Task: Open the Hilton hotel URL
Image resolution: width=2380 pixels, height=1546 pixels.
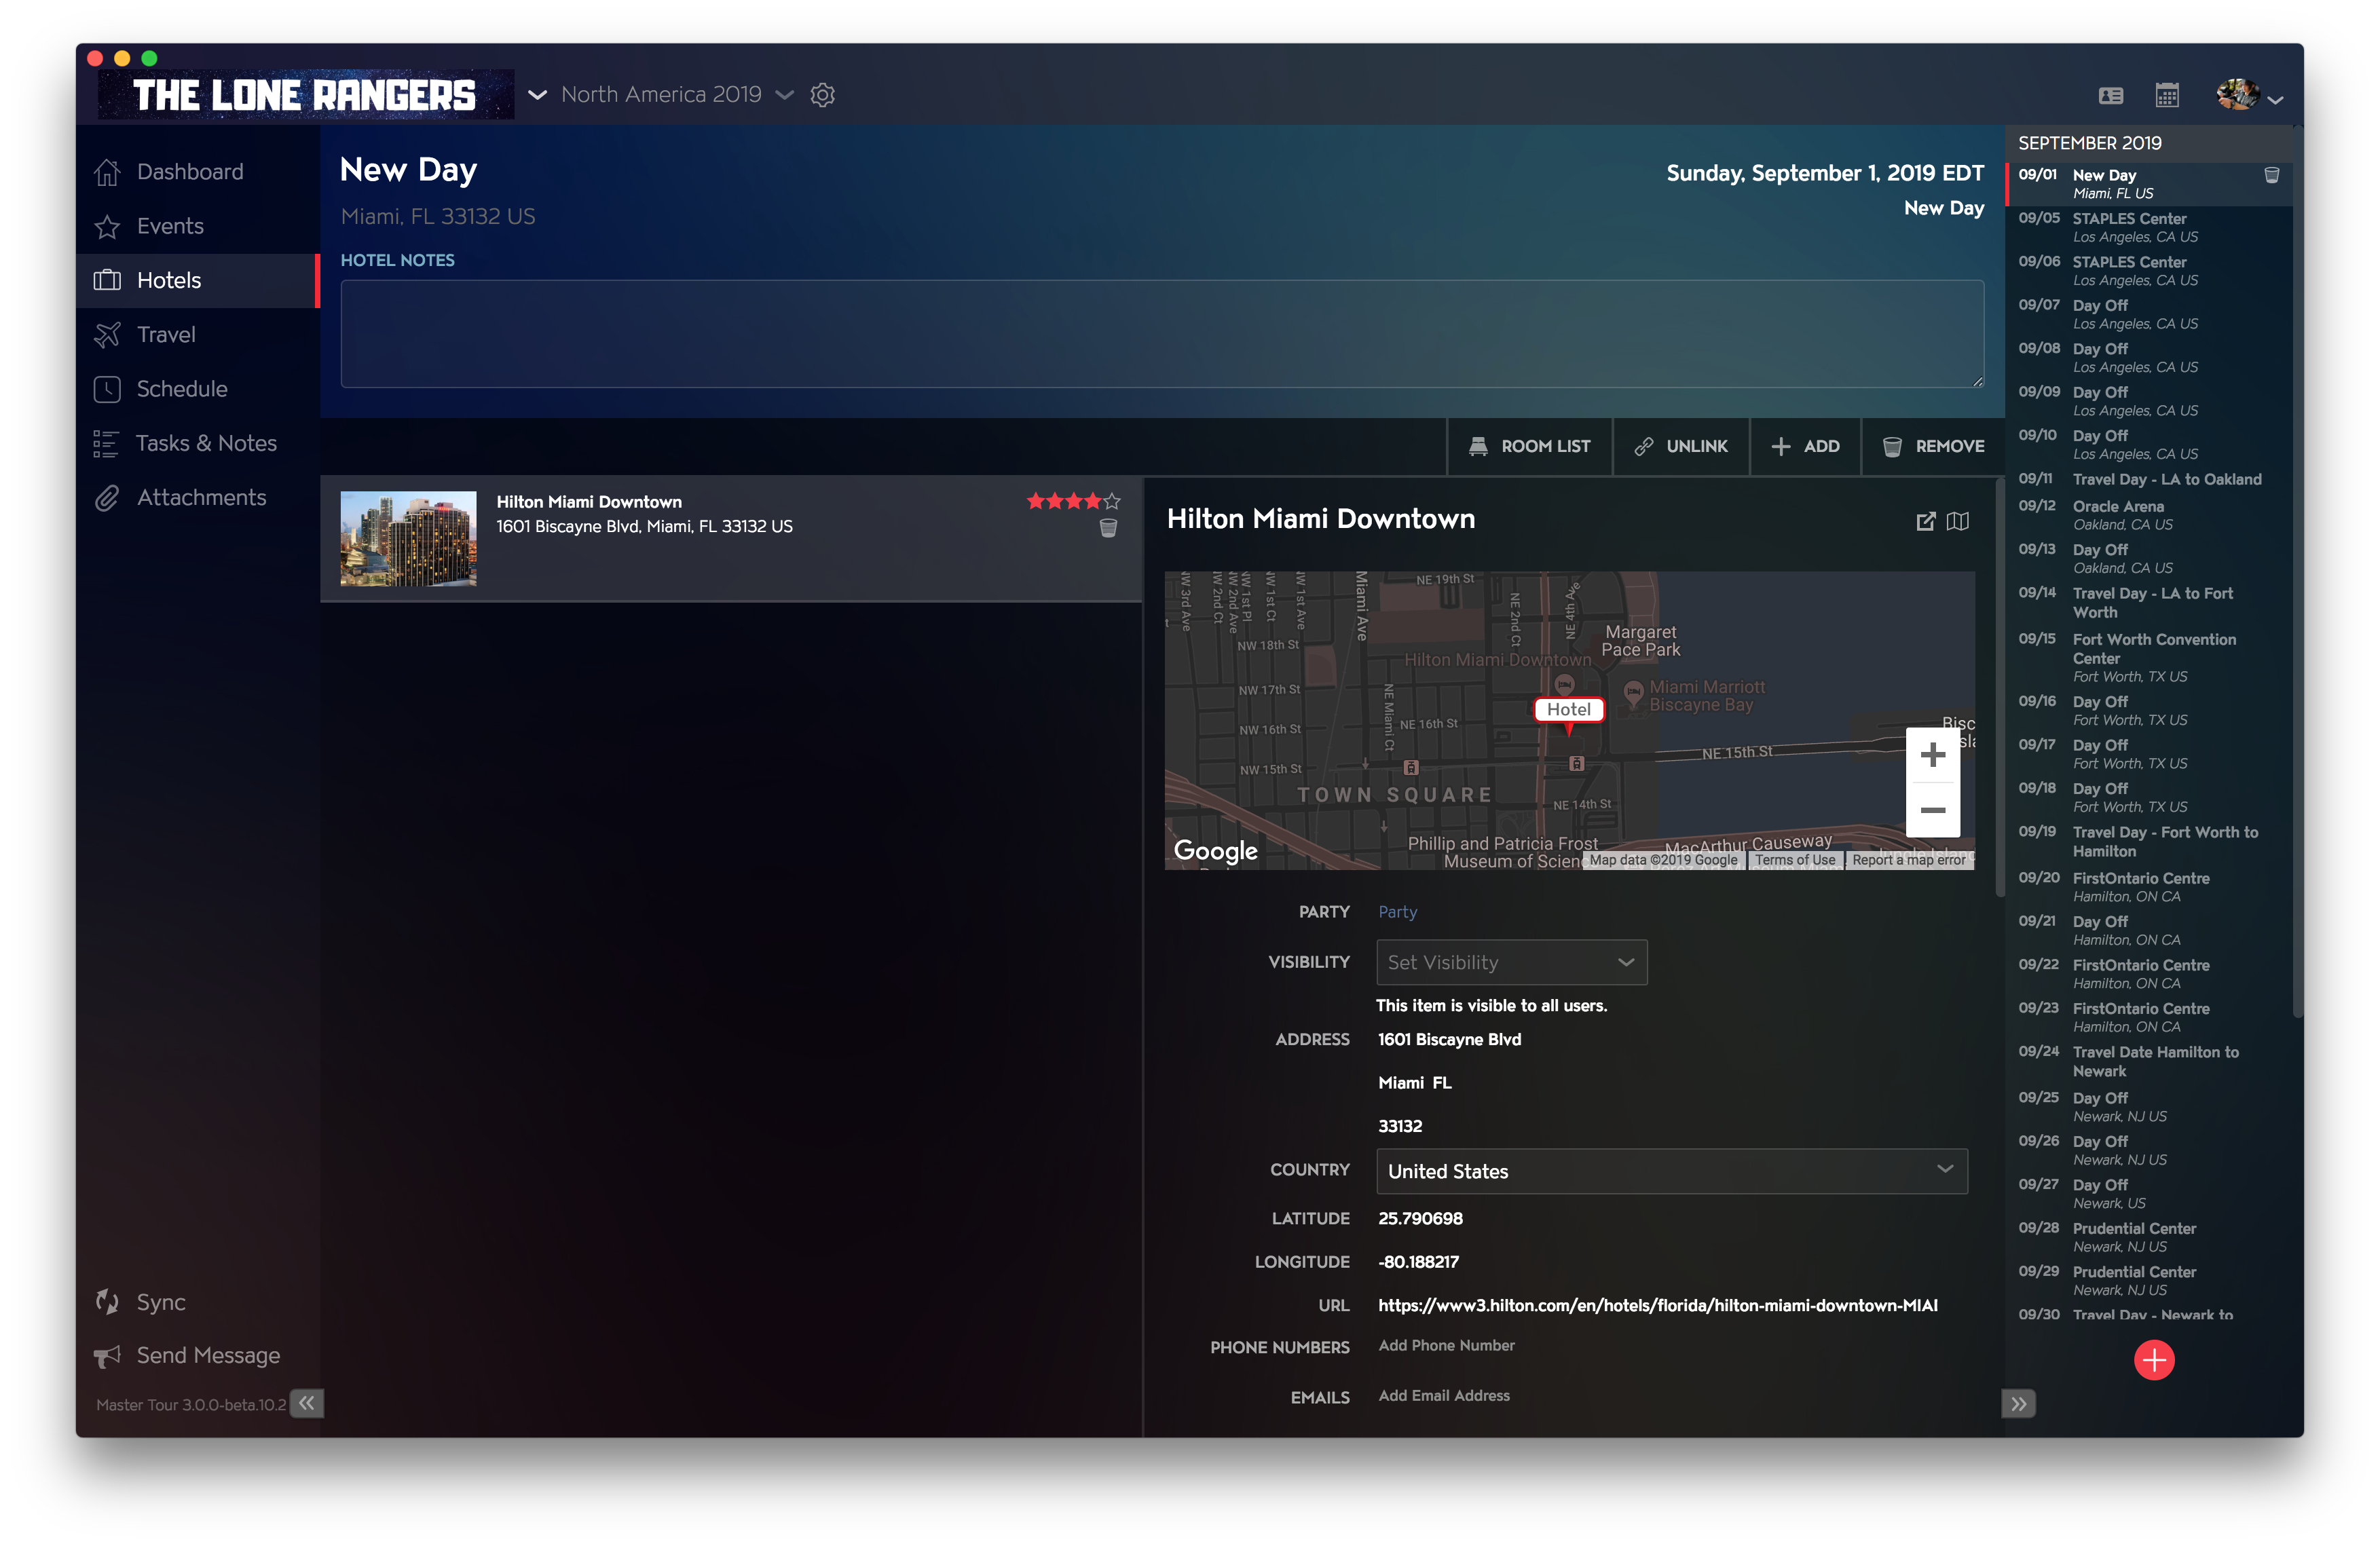Action: (1657, 1305)
